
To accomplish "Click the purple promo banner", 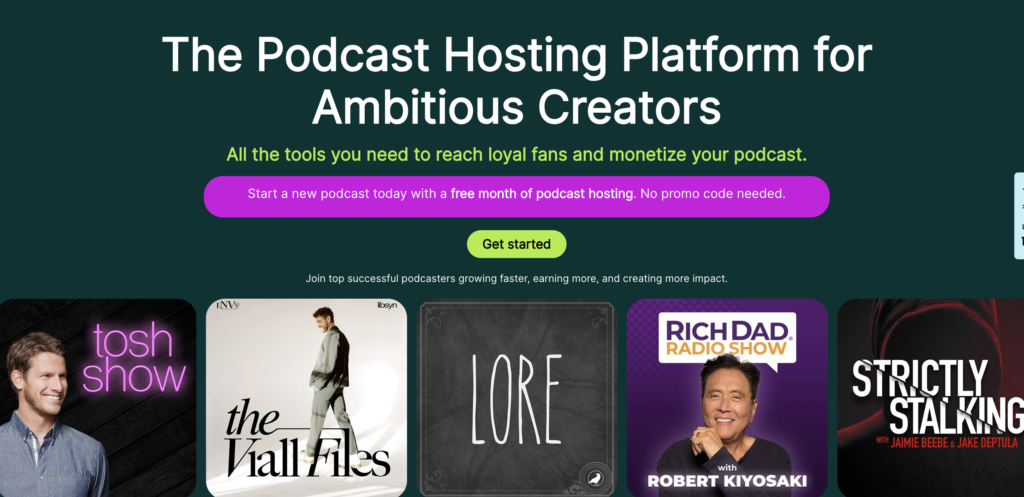I will point(517,197).
